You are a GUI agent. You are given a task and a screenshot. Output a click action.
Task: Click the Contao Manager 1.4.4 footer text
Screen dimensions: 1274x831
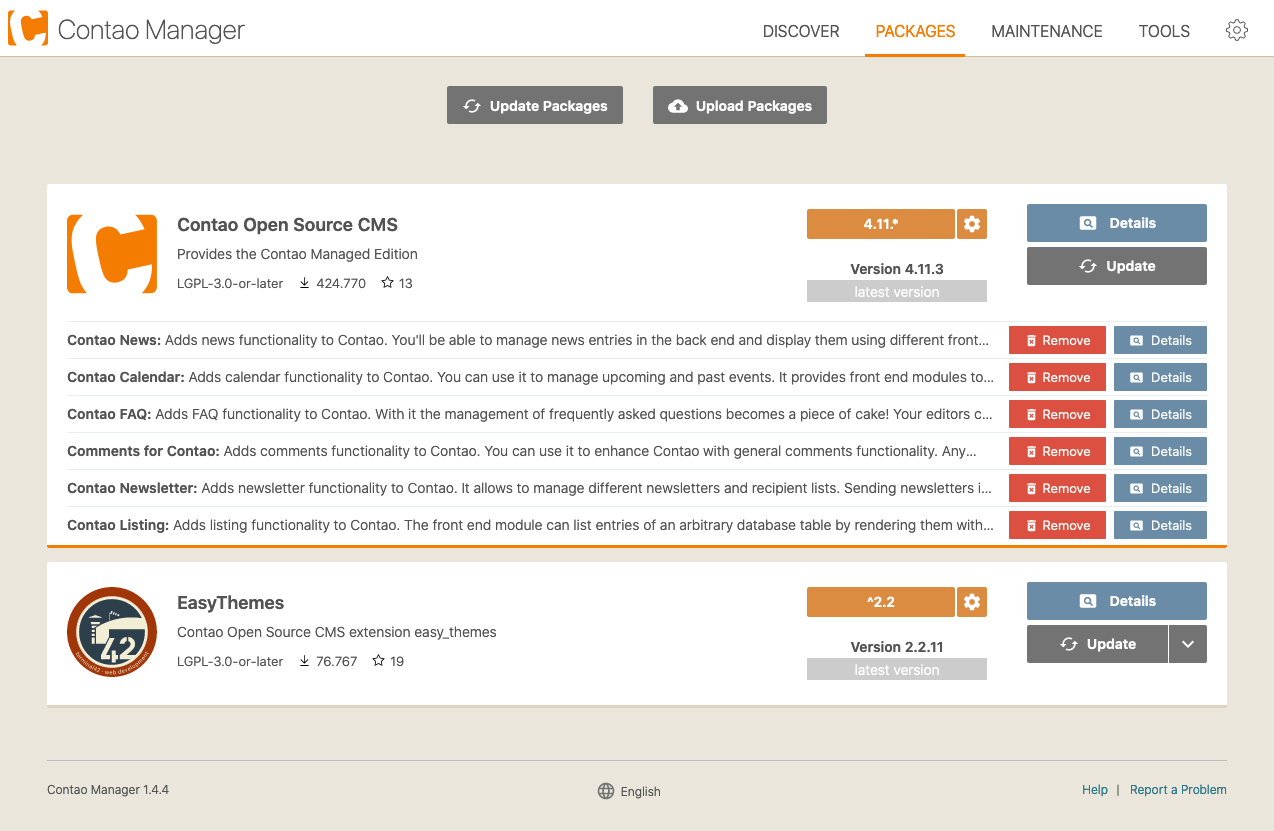pyautogui.click(x=108, y=790)
